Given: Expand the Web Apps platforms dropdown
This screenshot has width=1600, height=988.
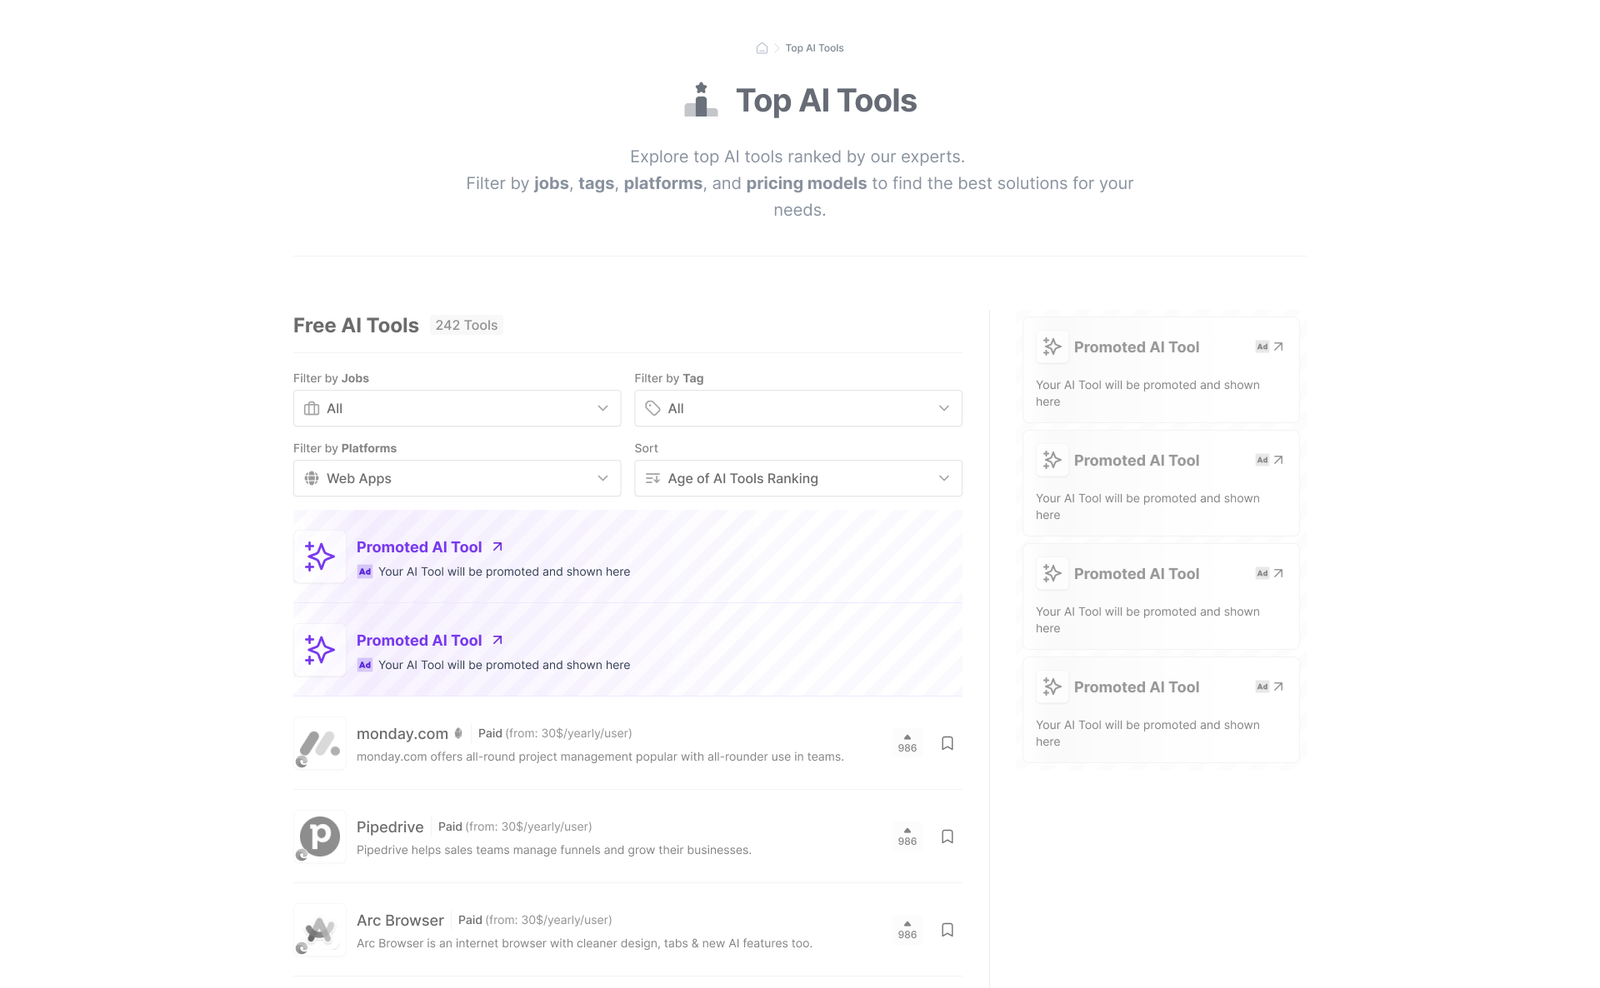Looking at the screenshot, I should (457, 478).
